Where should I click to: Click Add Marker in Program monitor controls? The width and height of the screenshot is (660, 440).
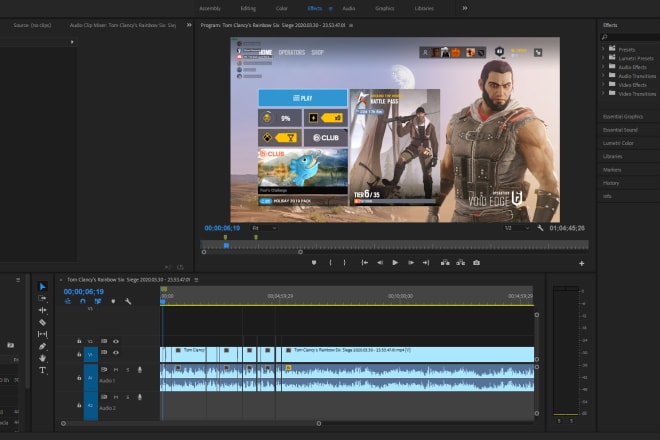(x=314, y=262)
